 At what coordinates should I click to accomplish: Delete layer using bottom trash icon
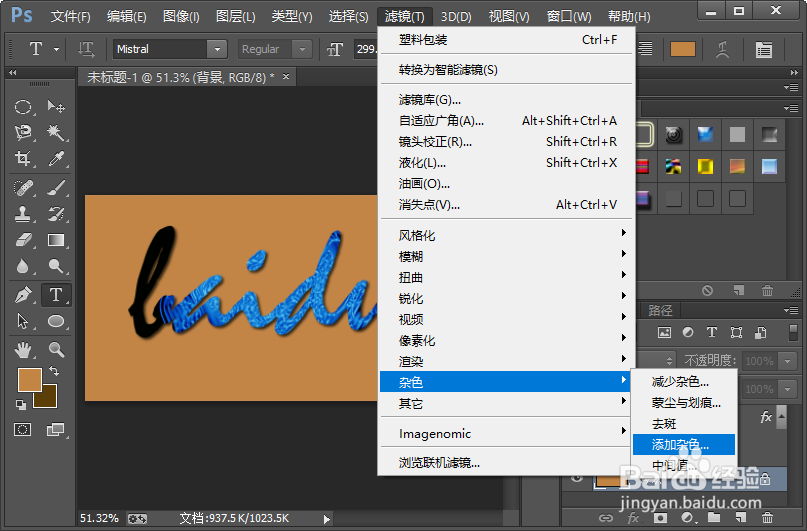click(x=767, y=517)
